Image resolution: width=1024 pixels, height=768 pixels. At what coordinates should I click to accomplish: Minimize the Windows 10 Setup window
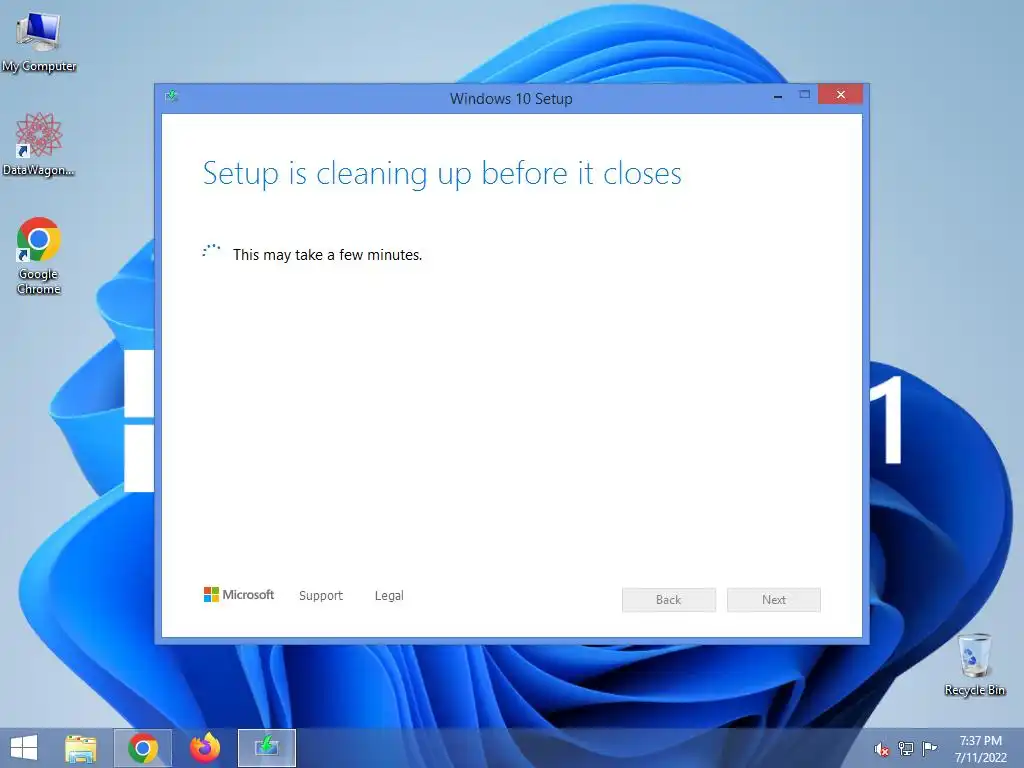(778, 96)
